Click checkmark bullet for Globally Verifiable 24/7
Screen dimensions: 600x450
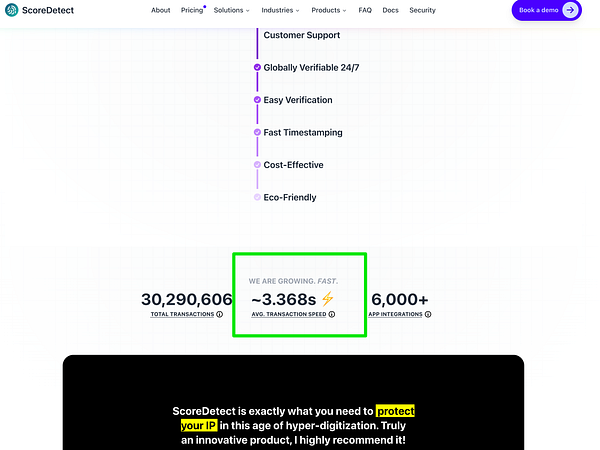point(257,68)
